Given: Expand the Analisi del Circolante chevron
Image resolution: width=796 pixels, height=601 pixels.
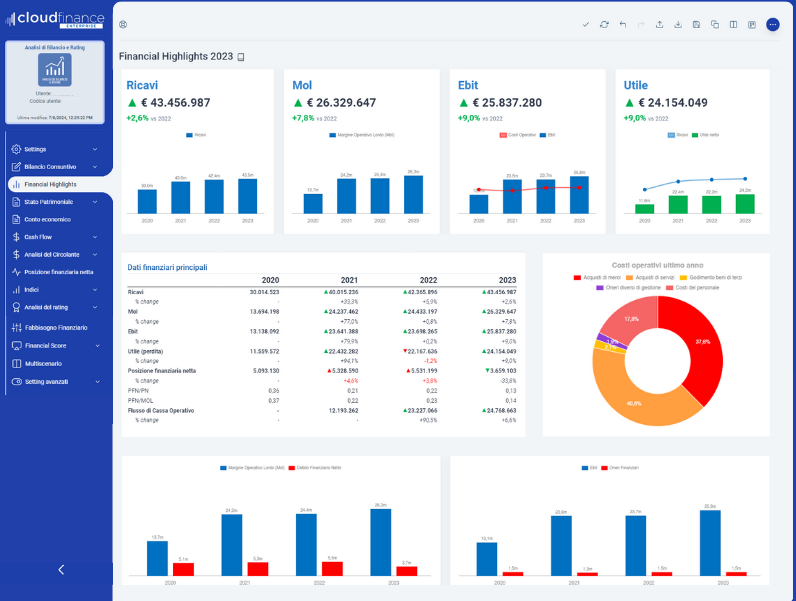Looking at the screenshot, I should (x=95, y=254).
